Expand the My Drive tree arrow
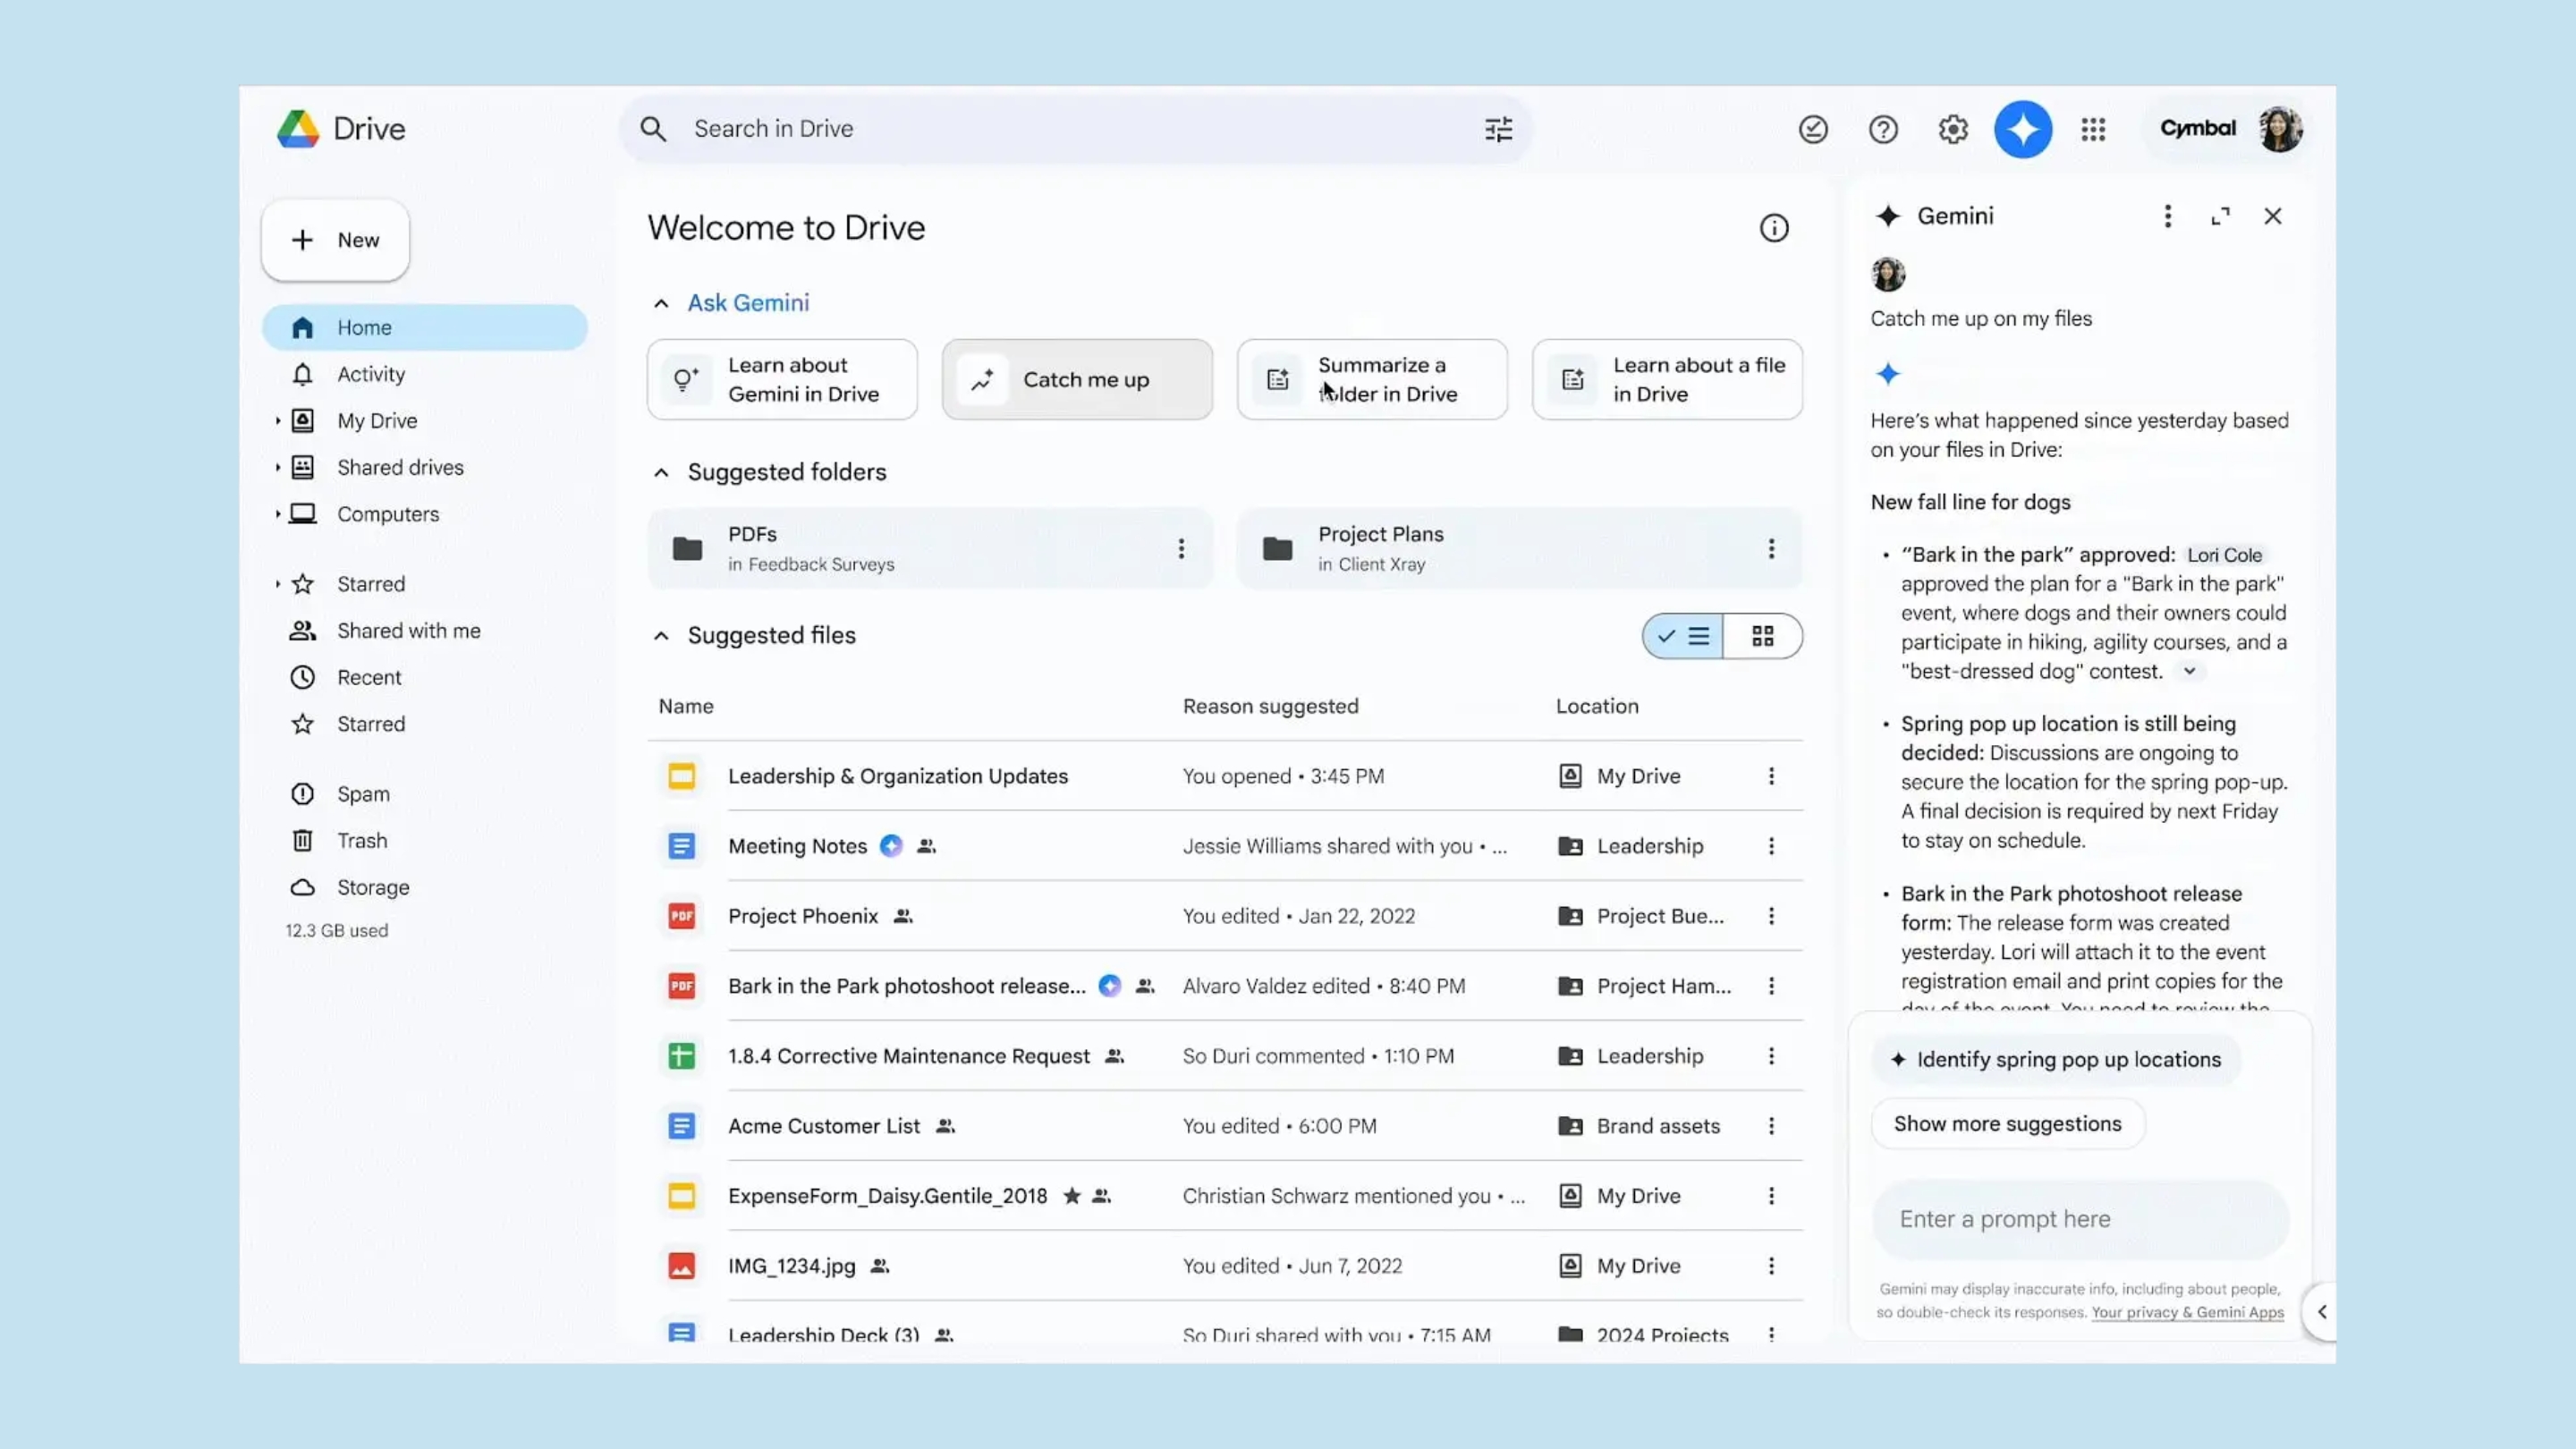 click(x=277, y=421)
